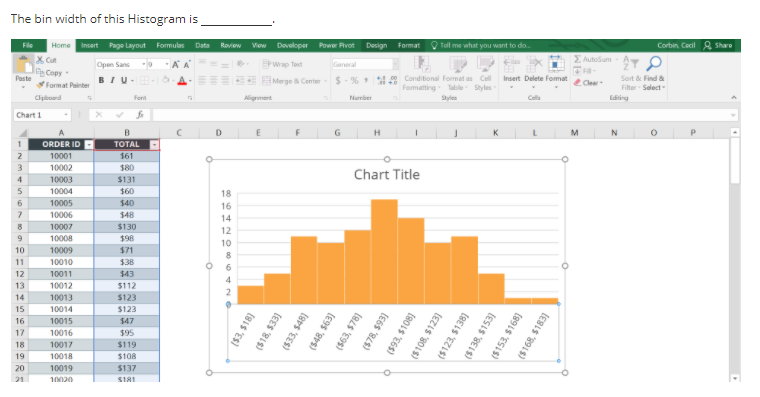Open the File tab
This screenshot has width=760, height=397.
pyautogui.click(x=28, y=45)
